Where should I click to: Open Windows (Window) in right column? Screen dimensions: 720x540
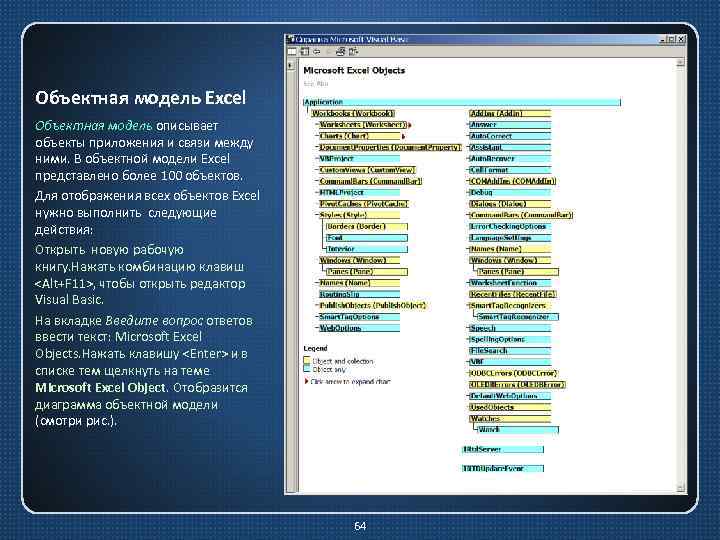point(510,260)
